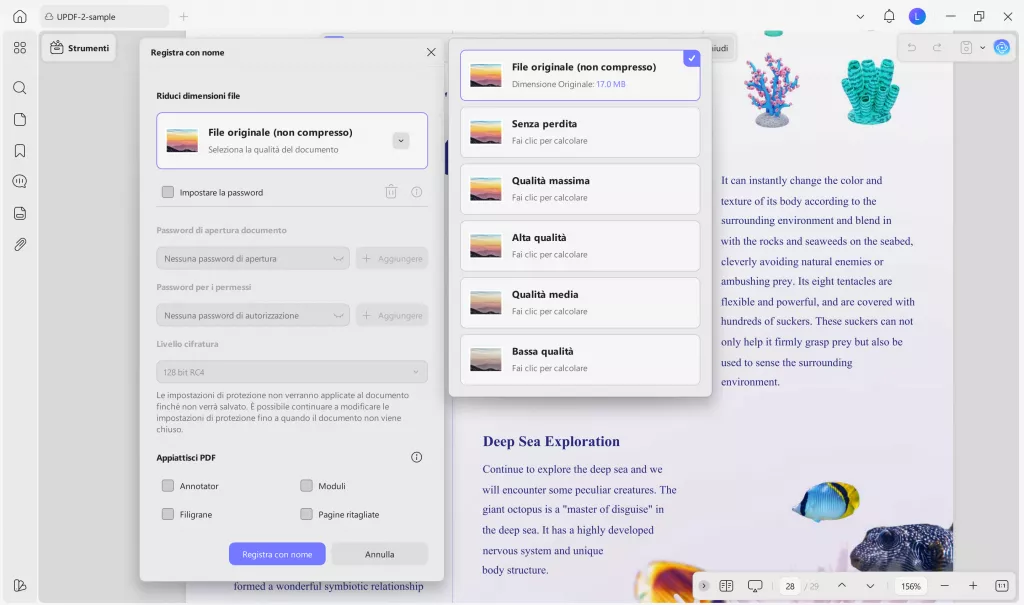Image resolution: width=1024 pixels, height=605 pixels.
Task: Open the UPDF AI assistant icon
Action: (x=1001, y=47)
